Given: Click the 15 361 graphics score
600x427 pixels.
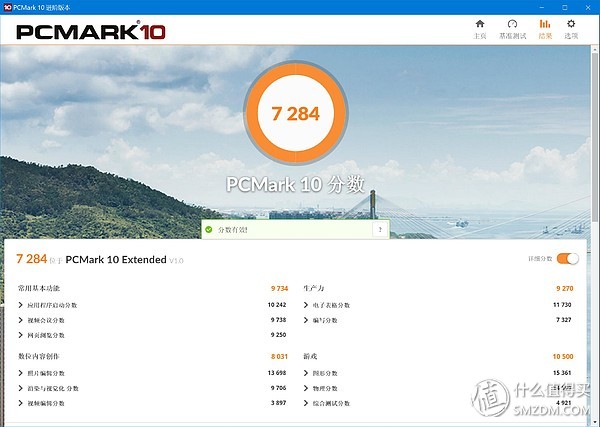Looking at the screenshot, I should click(x=562, y=373).
